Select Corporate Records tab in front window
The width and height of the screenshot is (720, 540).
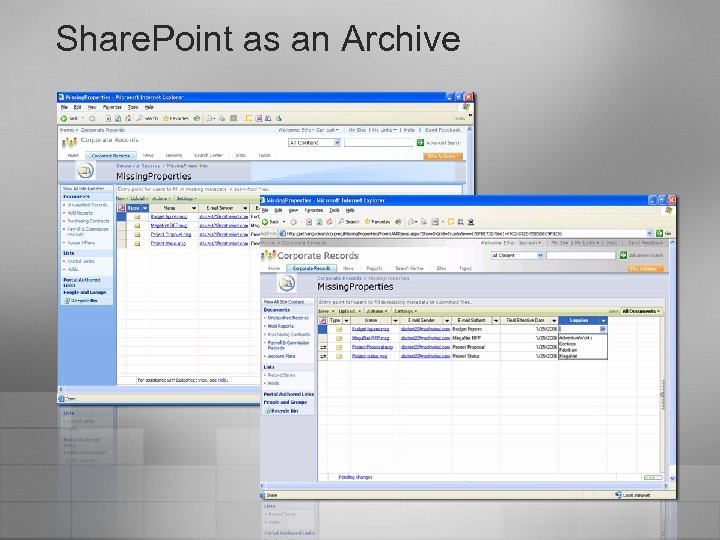312,268
